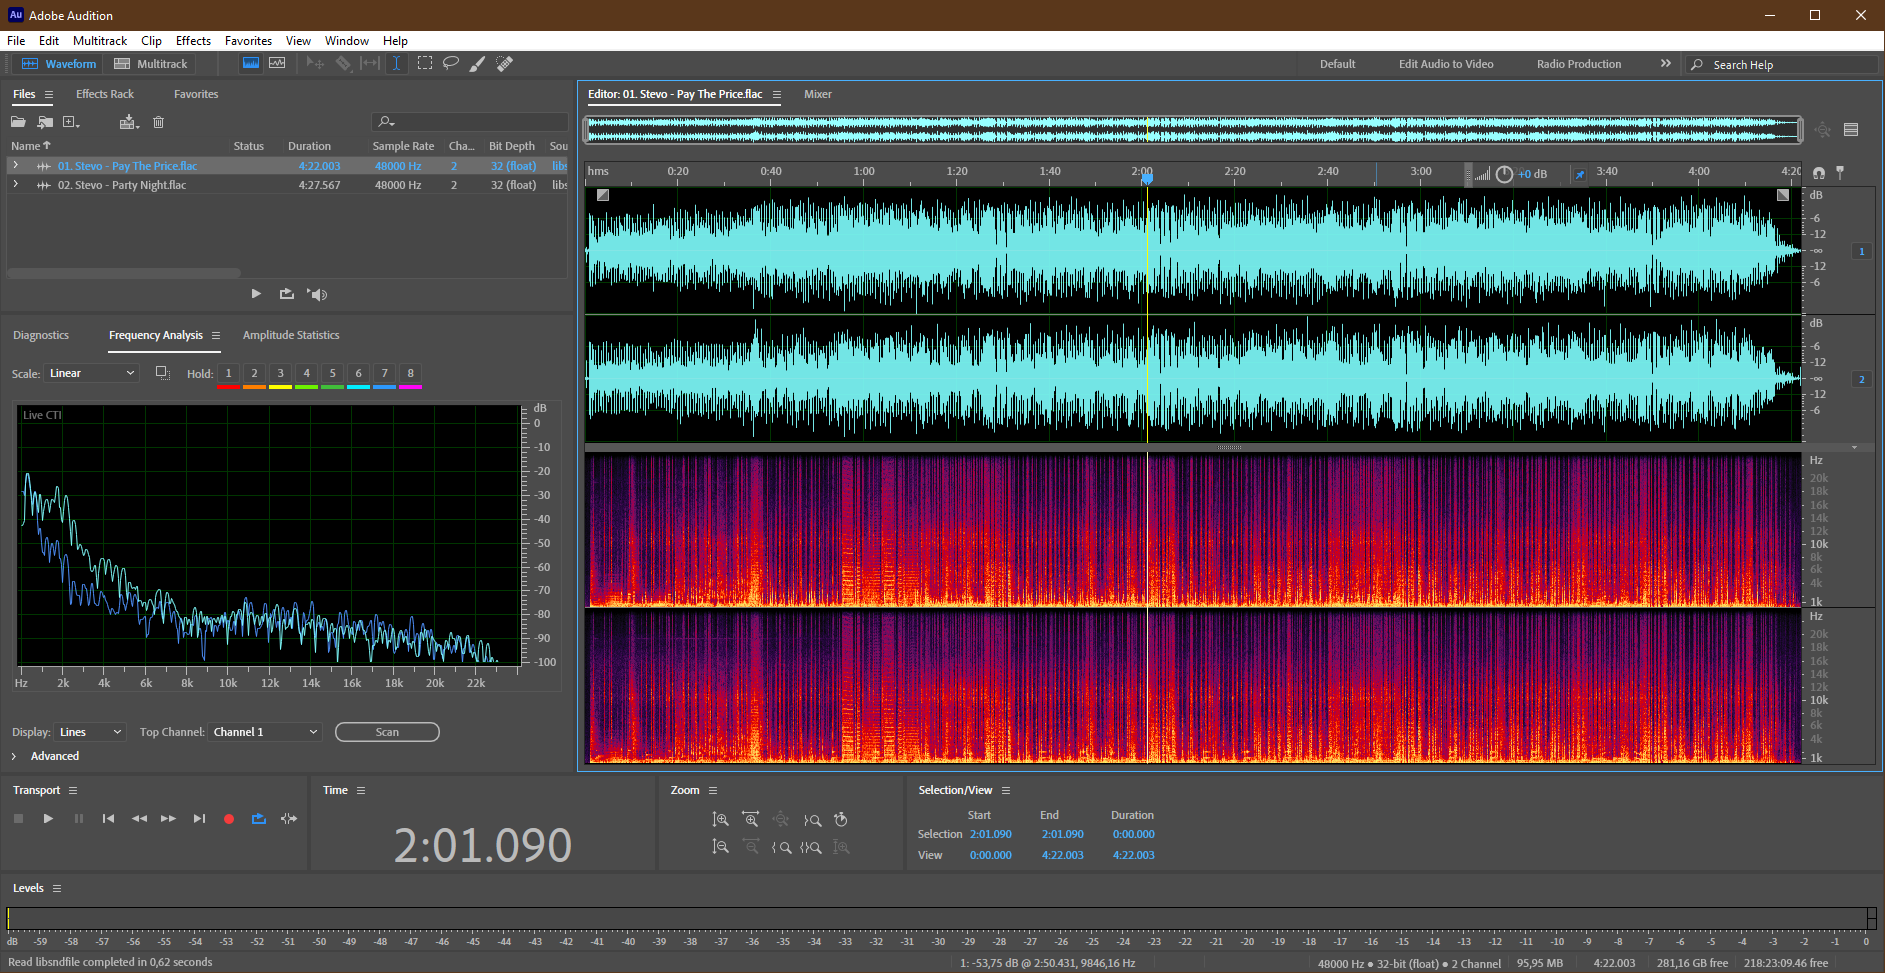
Task: Click Insert into Multitrack icon
Action: 128,122
